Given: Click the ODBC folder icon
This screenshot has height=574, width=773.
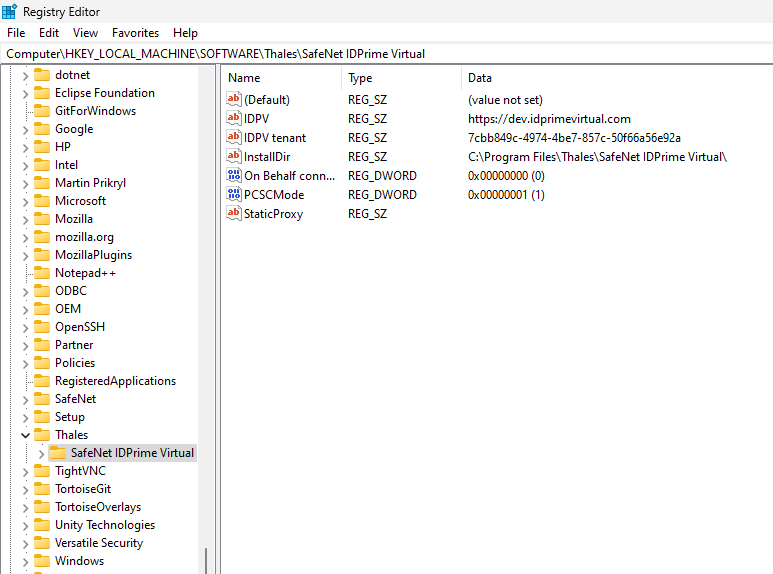Looking at the screenshot, I should pos(42,291).
